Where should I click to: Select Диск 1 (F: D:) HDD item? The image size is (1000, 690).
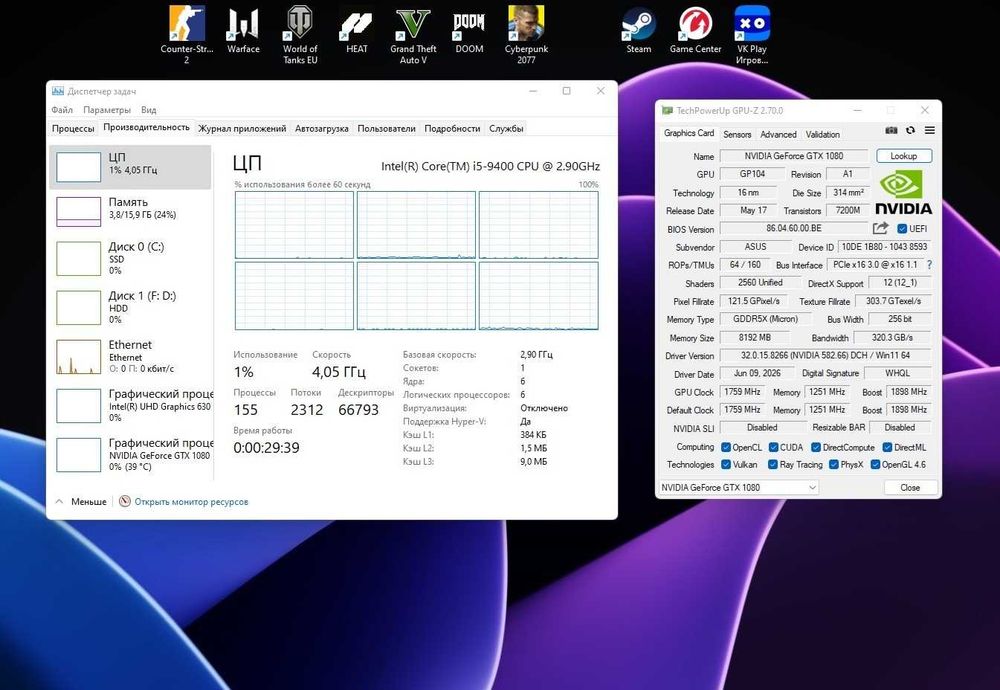[x=130, y=307]
